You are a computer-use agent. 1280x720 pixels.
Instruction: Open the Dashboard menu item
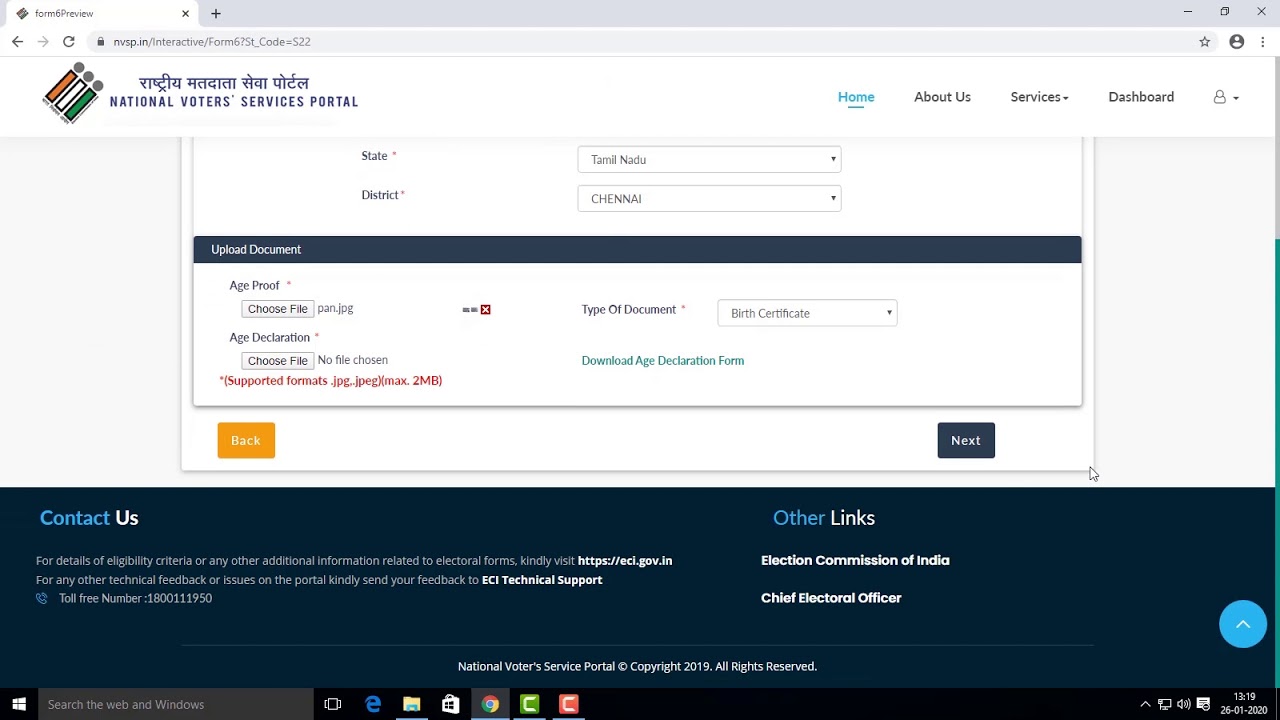click(1141, 97)
